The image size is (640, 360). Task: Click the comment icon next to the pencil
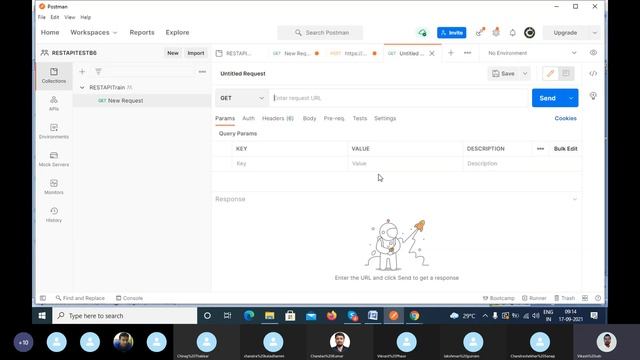(x=566, y=73)
